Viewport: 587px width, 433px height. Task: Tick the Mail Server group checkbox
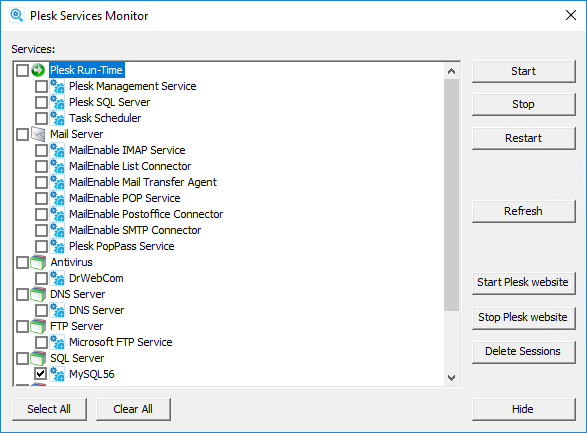click(22, 134)
